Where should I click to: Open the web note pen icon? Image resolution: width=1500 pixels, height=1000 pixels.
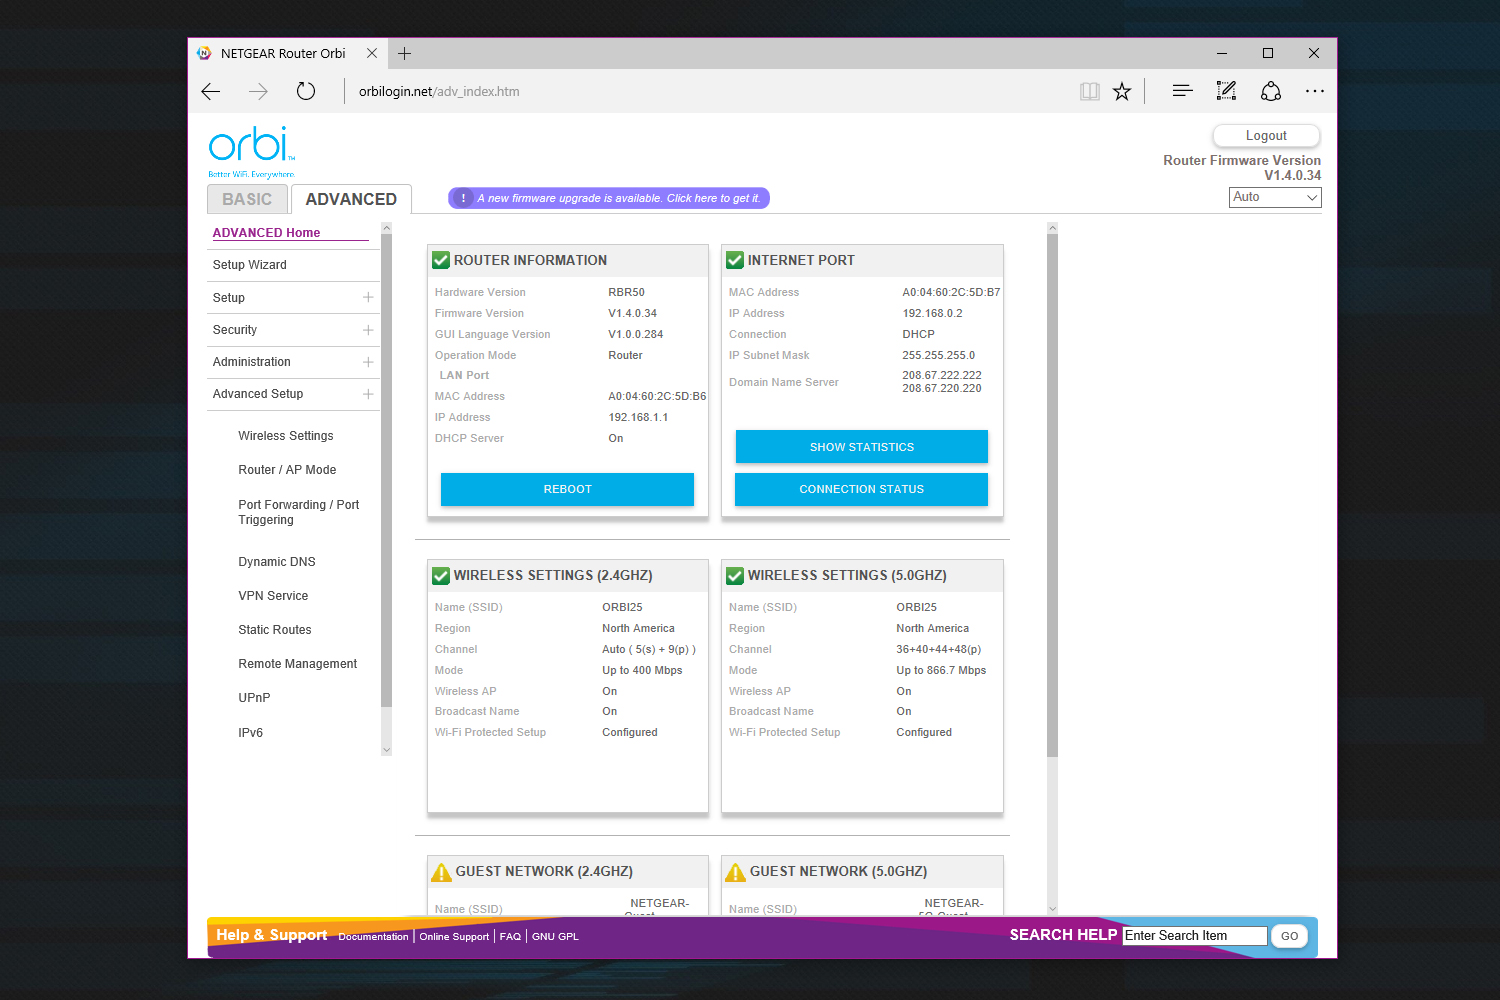tap(1226, 91)
